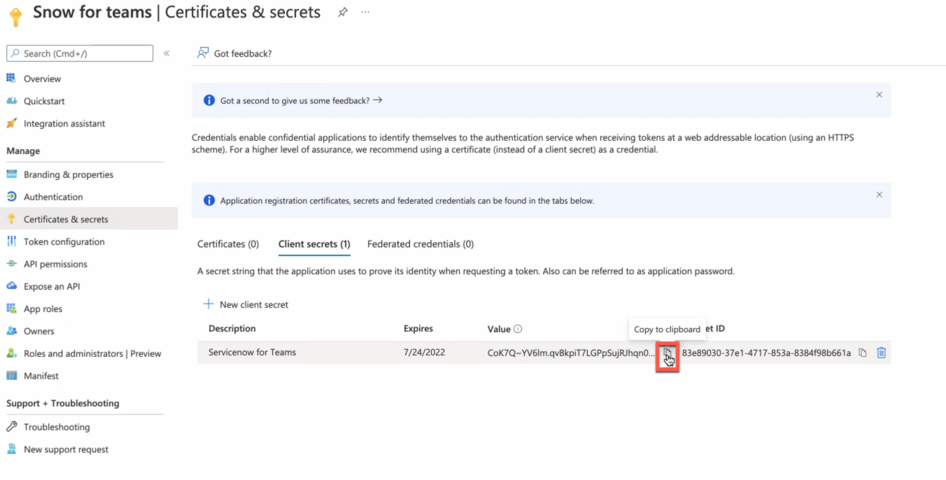Open Expose an API
The image size is (946, 480).
pos(52,286)
